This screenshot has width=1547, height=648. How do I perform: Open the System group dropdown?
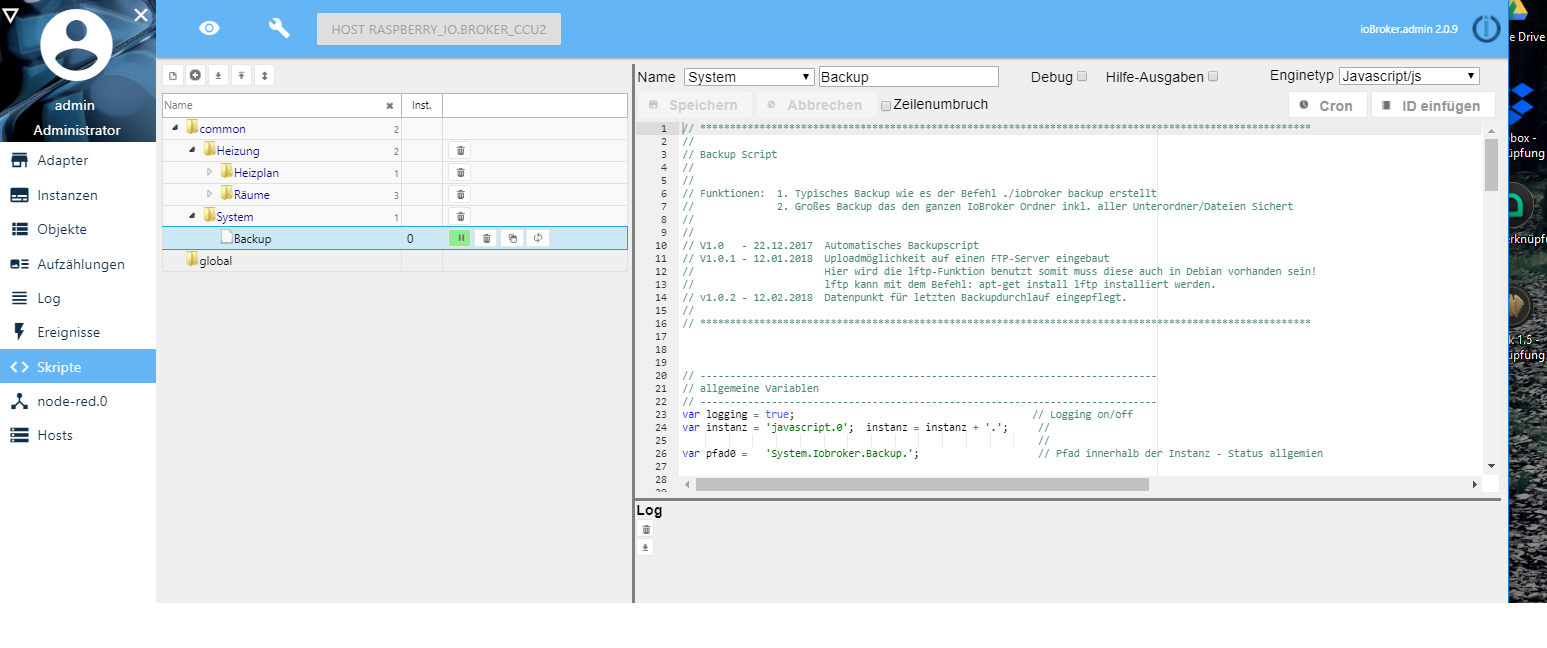[x=750, y=77]
